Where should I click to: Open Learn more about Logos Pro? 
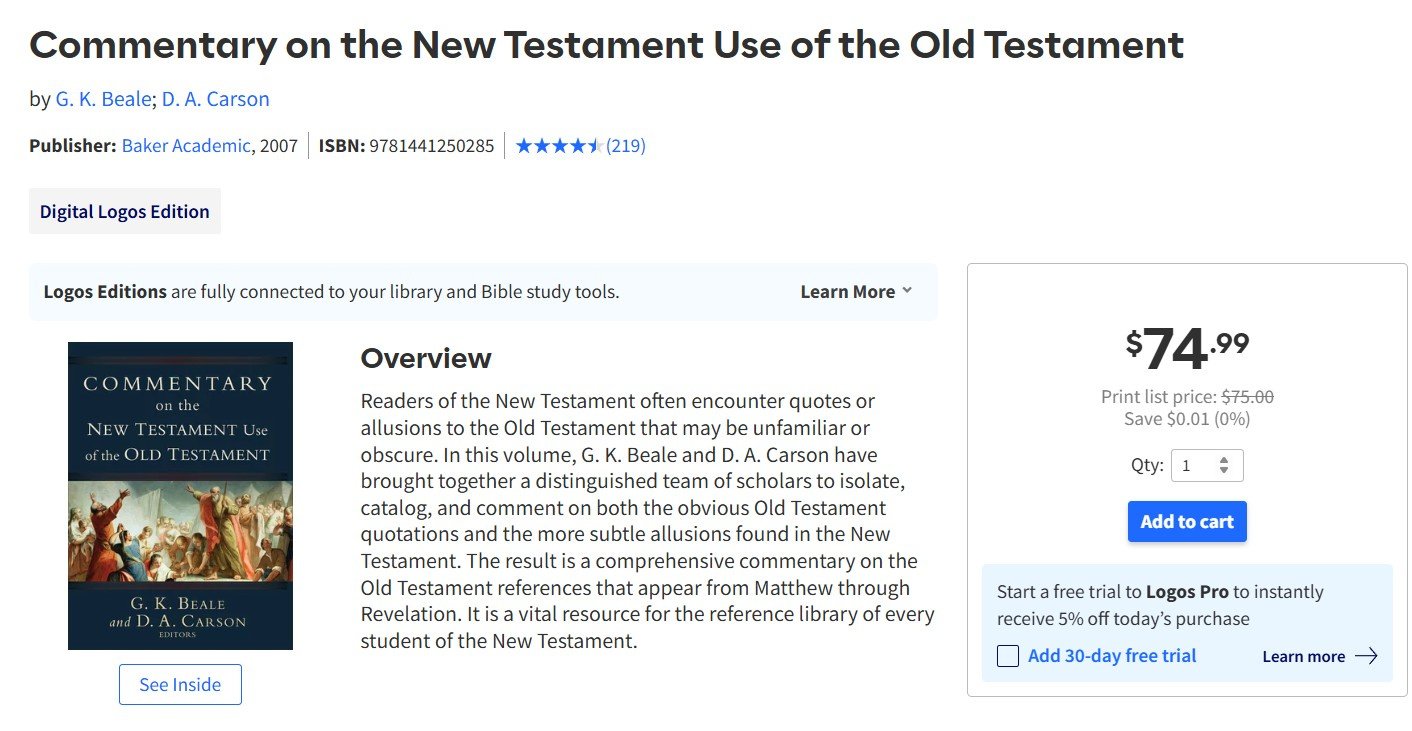1303,657
